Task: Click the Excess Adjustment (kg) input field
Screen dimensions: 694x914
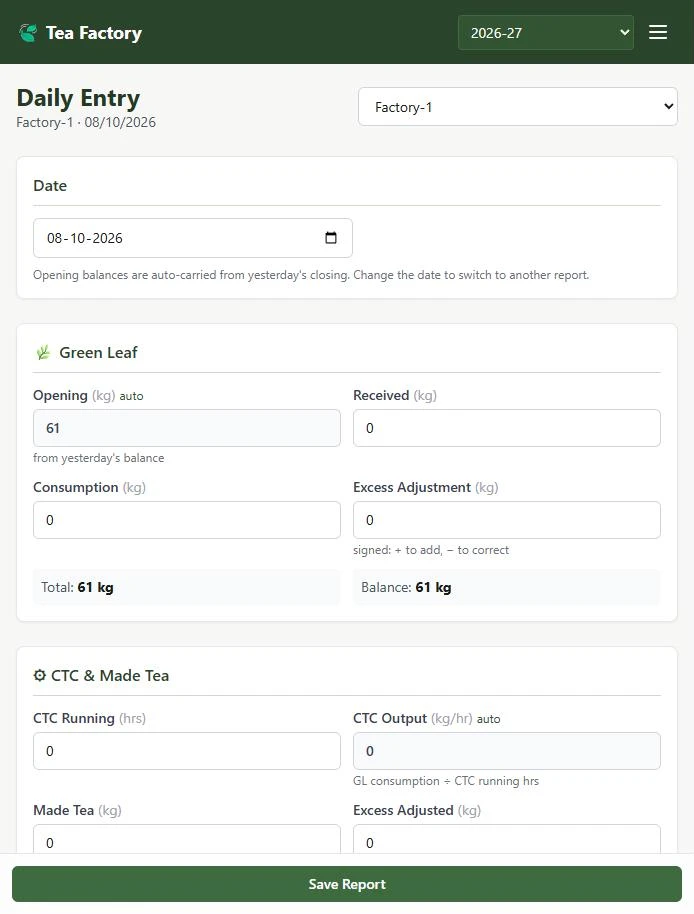Action: point(506,520)
